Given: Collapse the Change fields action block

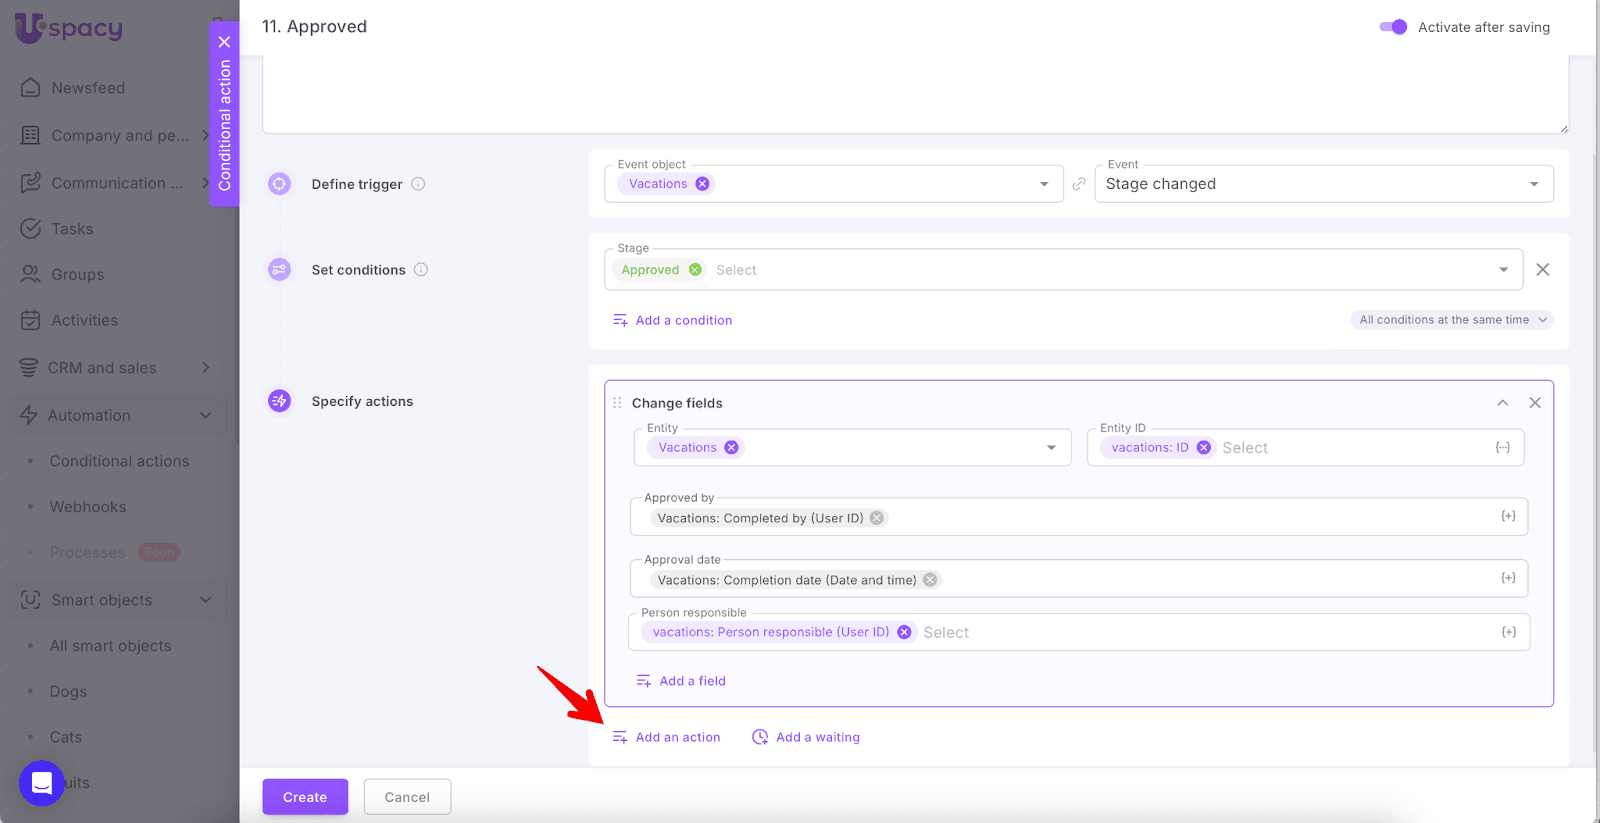Looking at the screenshot, I should click(1502, 403).
